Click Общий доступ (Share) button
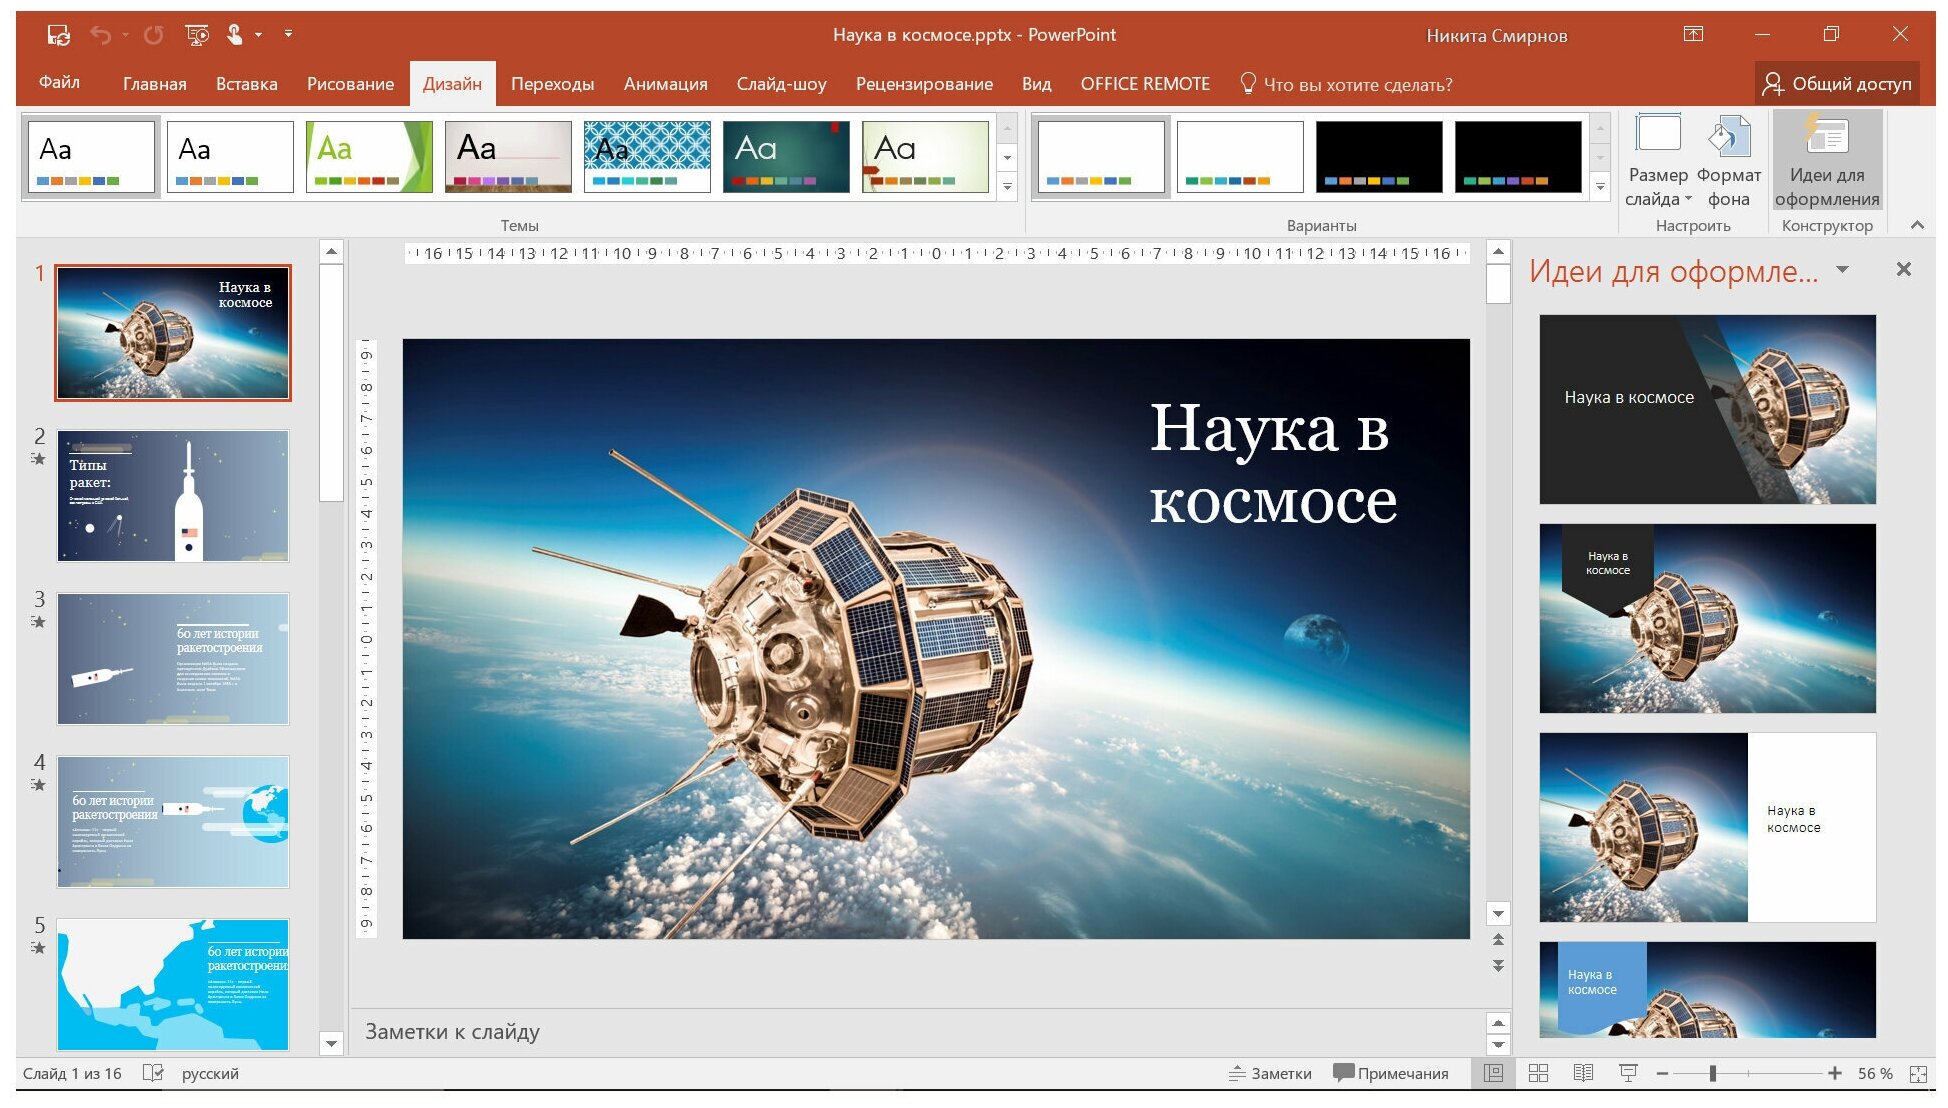1948x1108 pixels. pos(1837,84)
